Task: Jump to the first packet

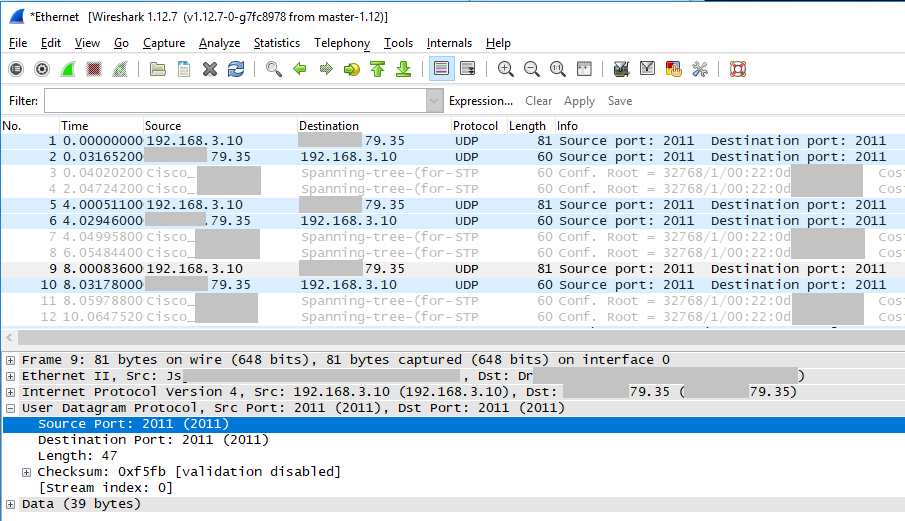Action: point(377,69)
